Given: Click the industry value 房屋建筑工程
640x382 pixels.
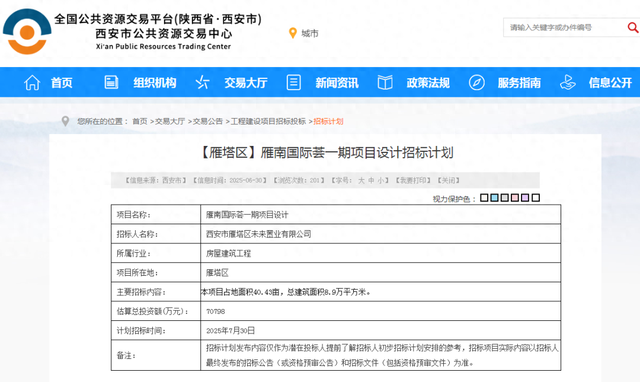Looking at the screenshot, I should [x=228, y=253].
